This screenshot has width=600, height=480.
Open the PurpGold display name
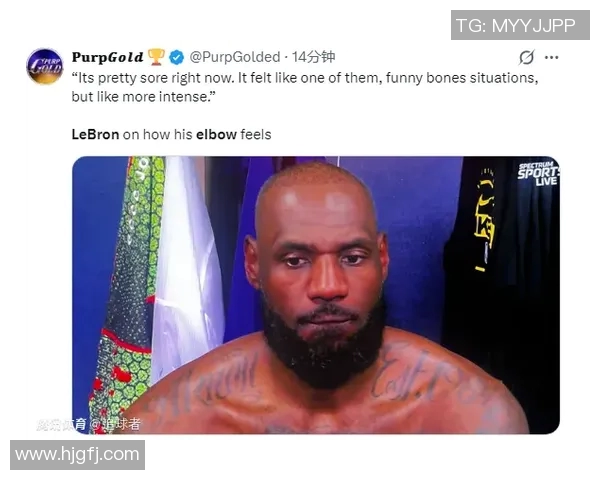[108, 57]
